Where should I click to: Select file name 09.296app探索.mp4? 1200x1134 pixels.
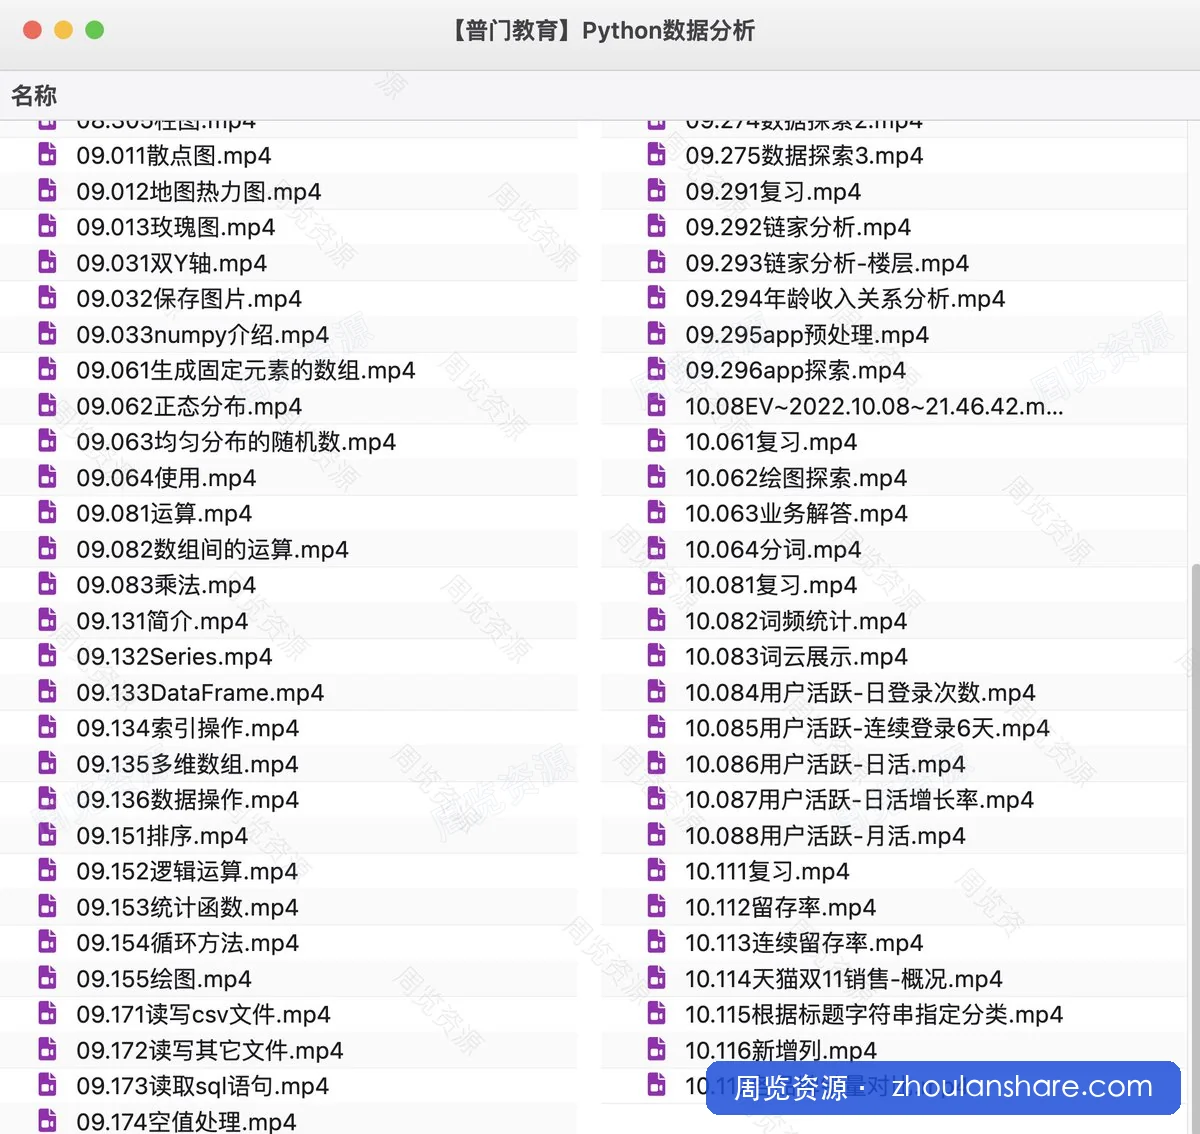pos(796,370)
